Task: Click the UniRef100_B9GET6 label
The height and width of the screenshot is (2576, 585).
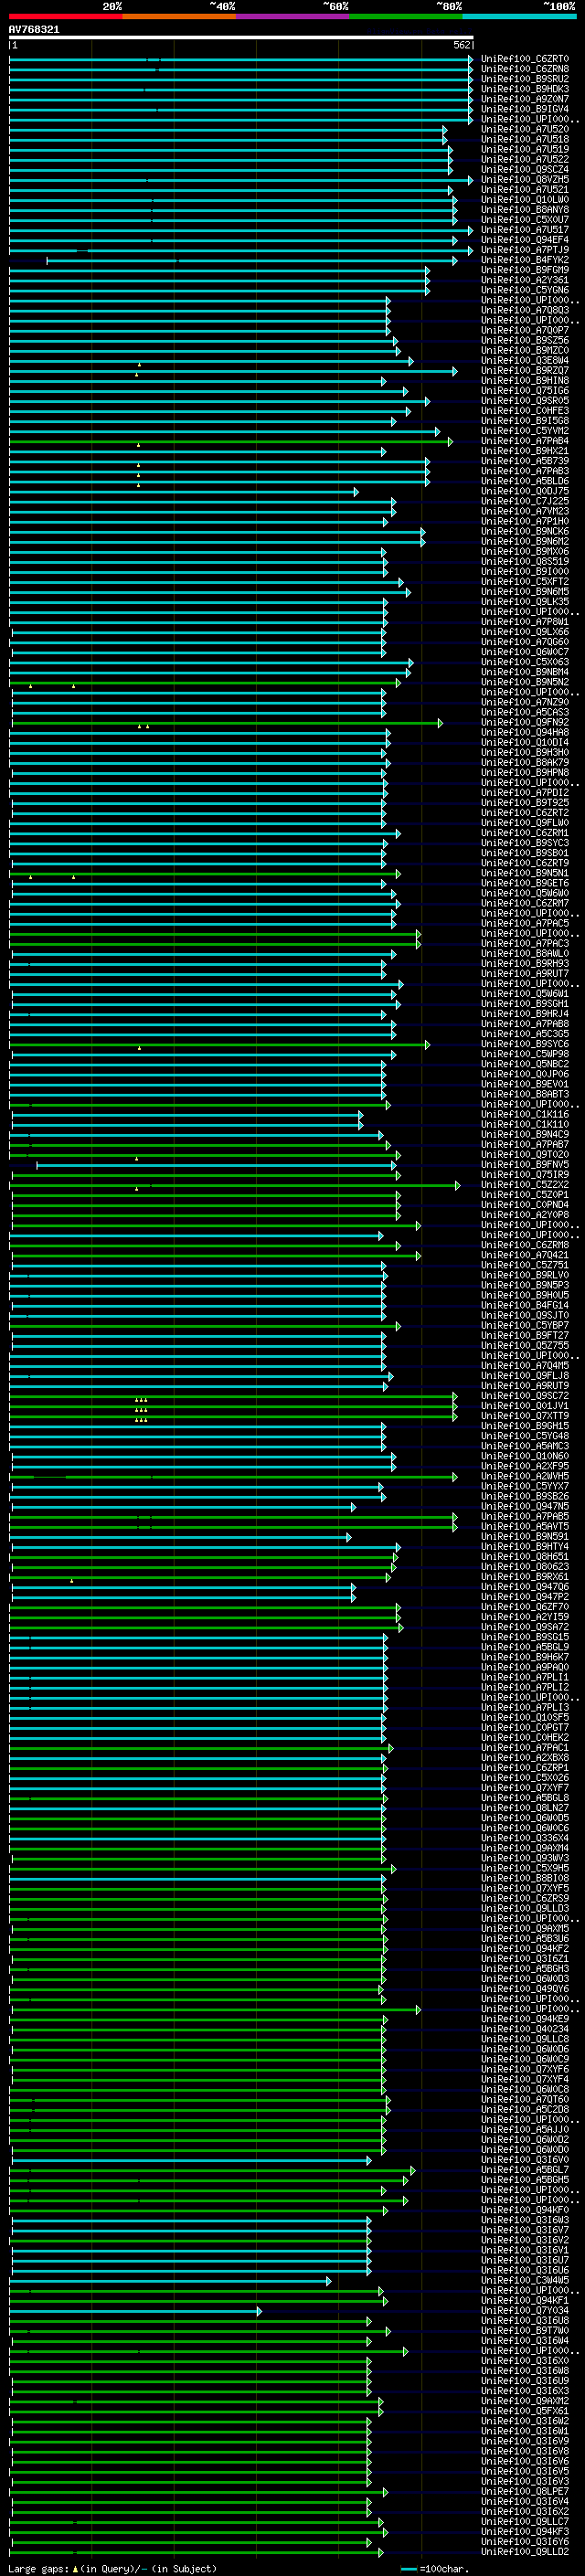Action: 525,883
